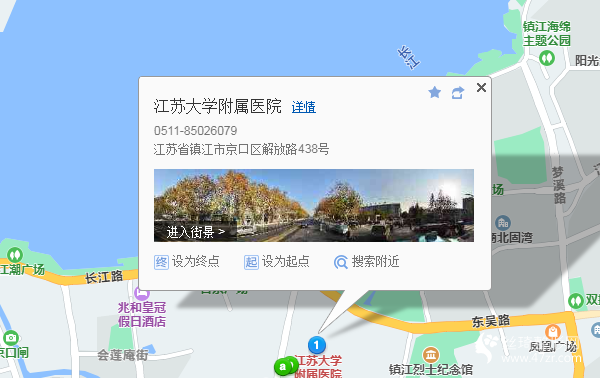The image size is (600, 378).
Task: Click the 进入街景 street view thumbnail
Action: click(314, 205)
